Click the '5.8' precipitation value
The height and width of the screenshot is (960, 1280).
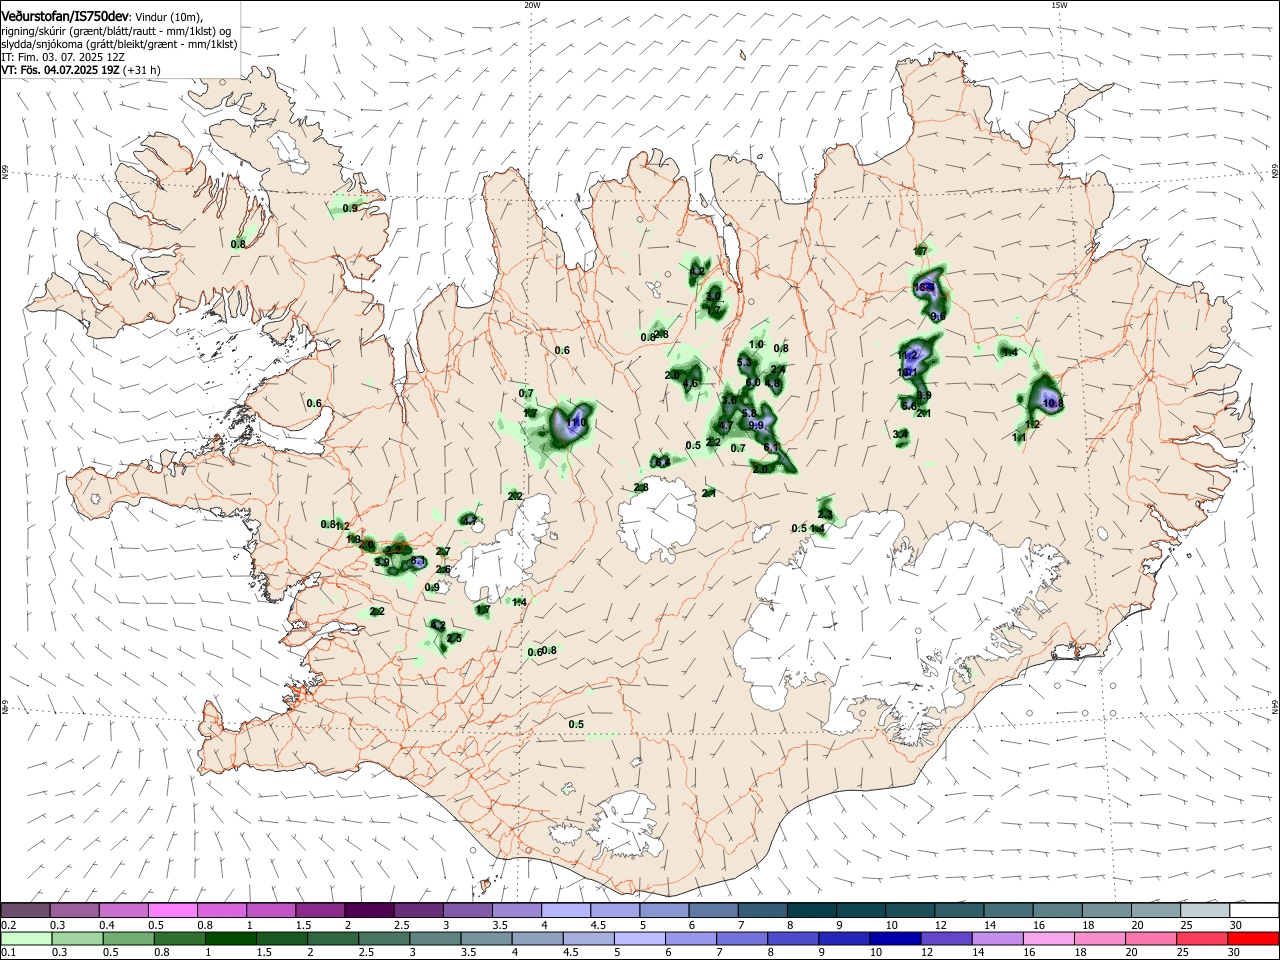coord(749,413)
